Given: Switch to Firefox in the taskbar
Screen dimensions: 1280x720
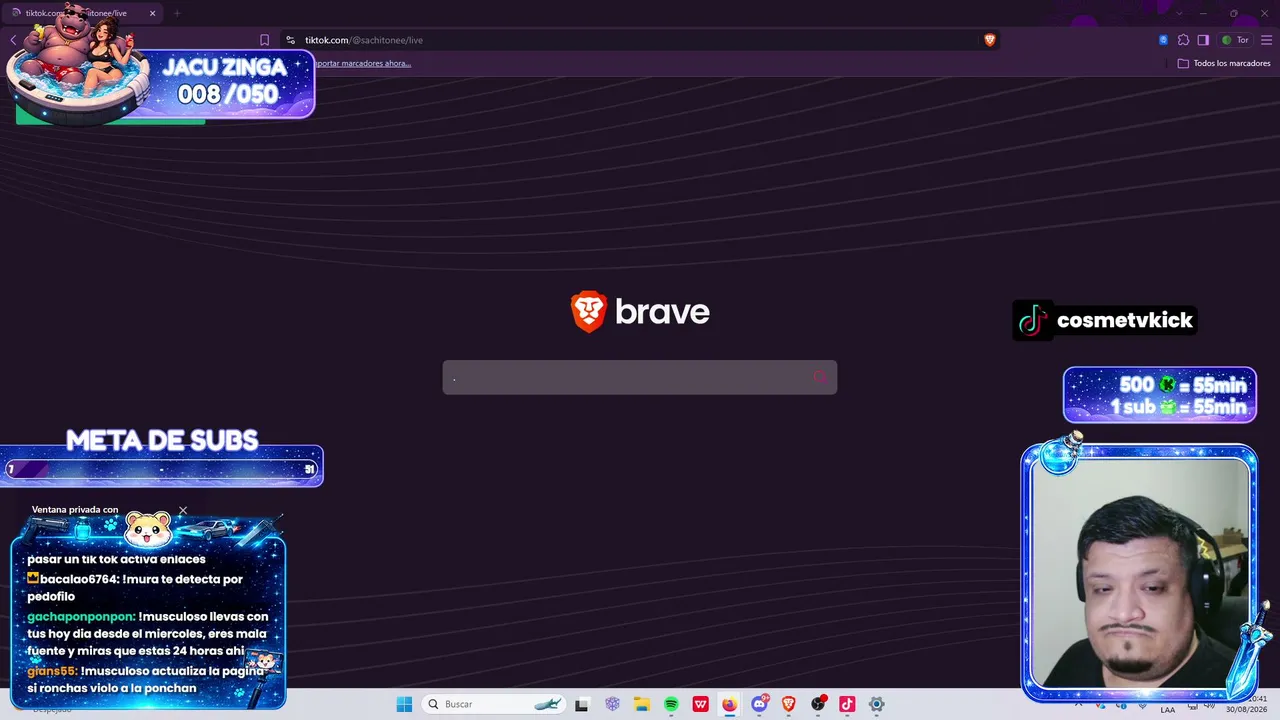Looking at the screenshot, I should 730,704.
